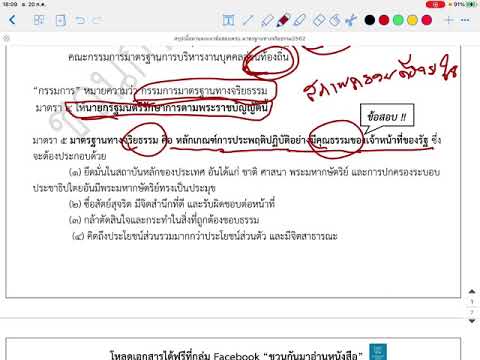The height and width of the screenshot is (360, 480).
Task: Tap the clock time in the status bar
Action: 10,4
